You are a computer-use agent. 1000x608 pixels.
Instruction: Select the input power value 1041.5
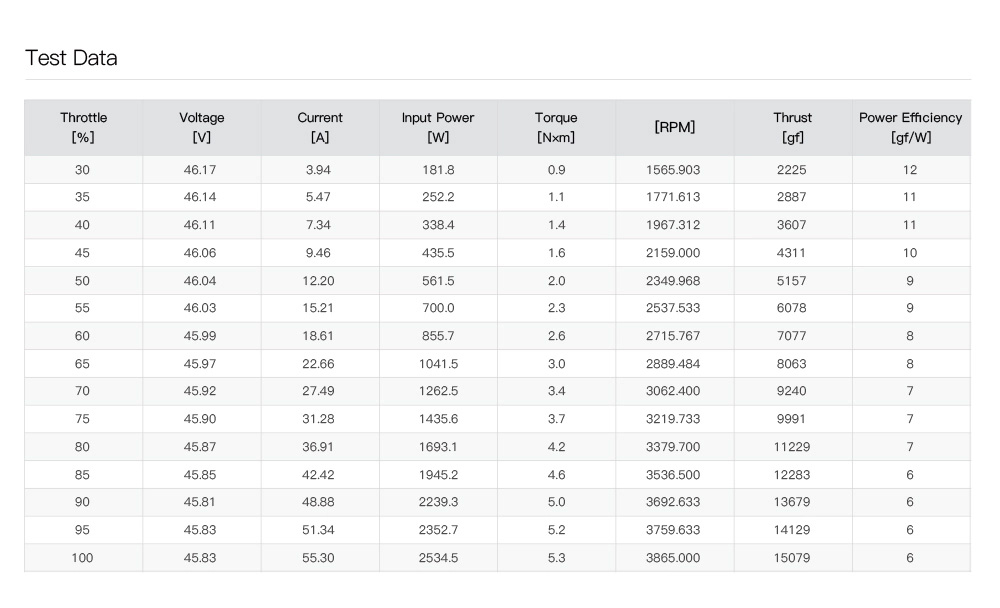[438, 364]
